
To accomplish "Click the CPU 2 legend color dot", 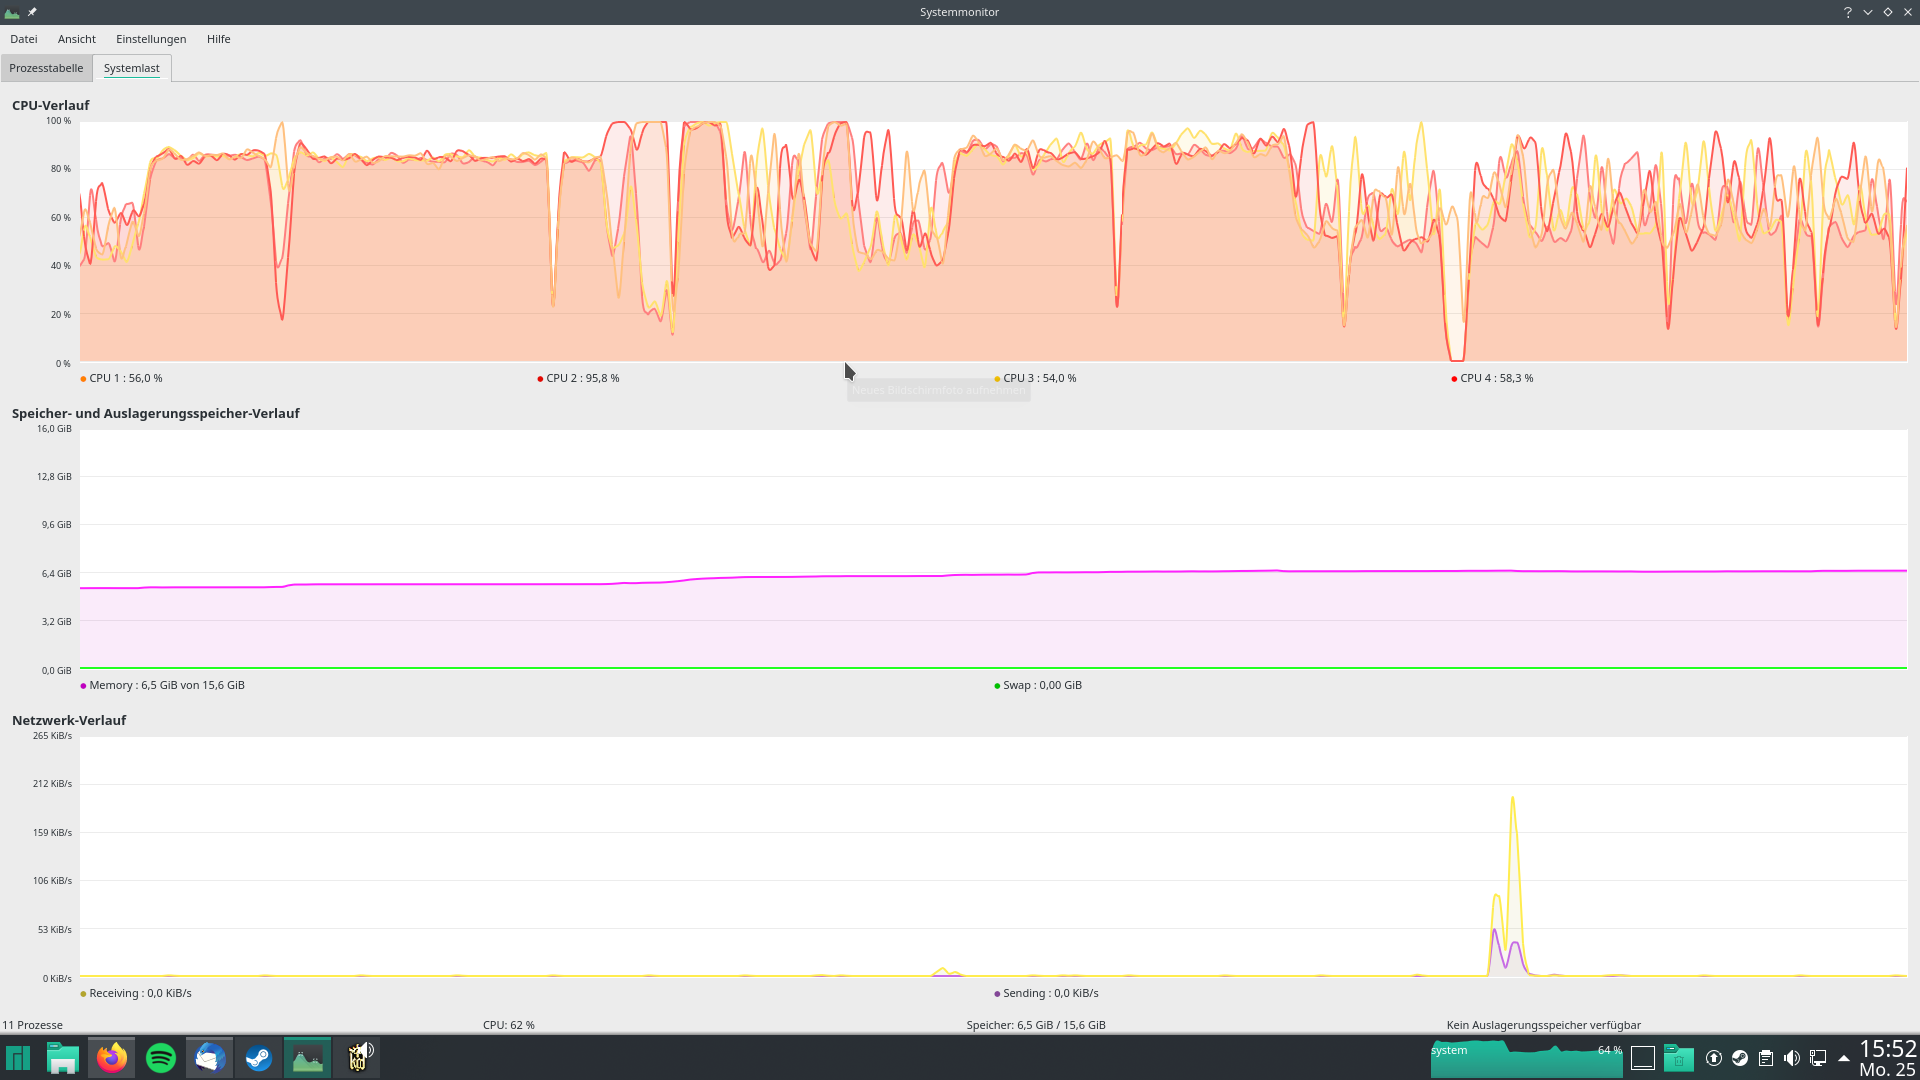I will [540, 379].
